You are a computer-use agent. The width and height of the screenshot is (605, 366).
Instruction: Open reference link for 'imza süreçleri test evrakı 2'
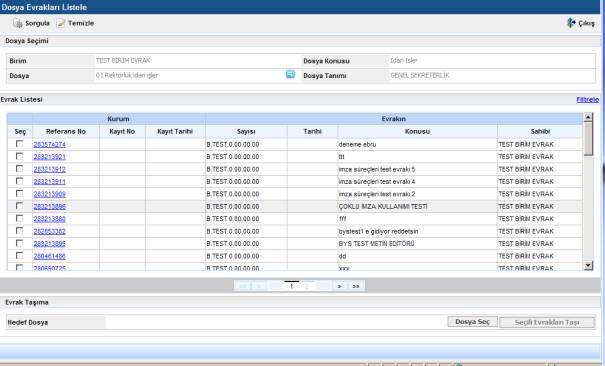[49, 194]
